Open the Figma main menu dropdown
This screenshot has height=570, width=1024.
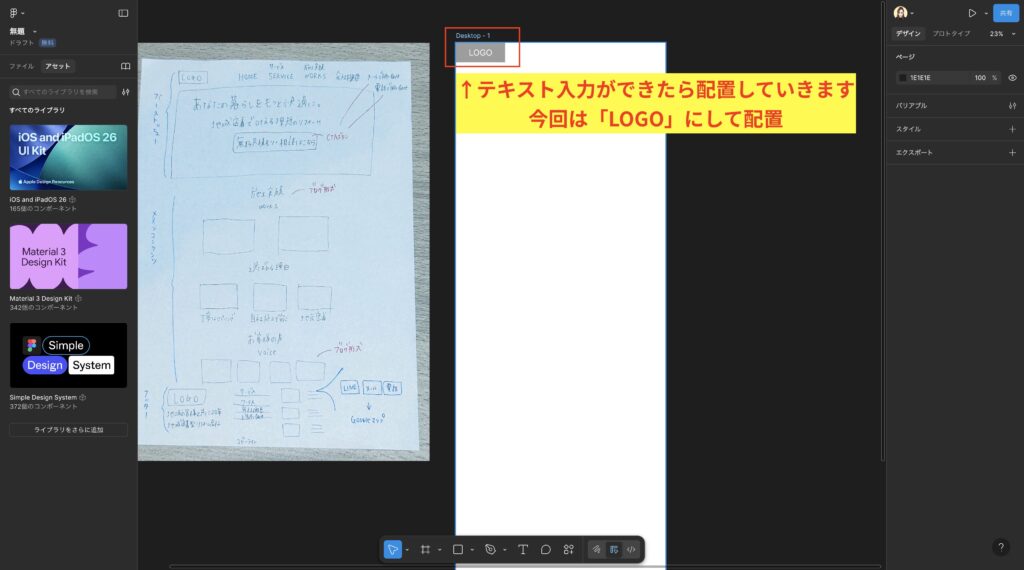pyautogui.click(x=18, y=13)
